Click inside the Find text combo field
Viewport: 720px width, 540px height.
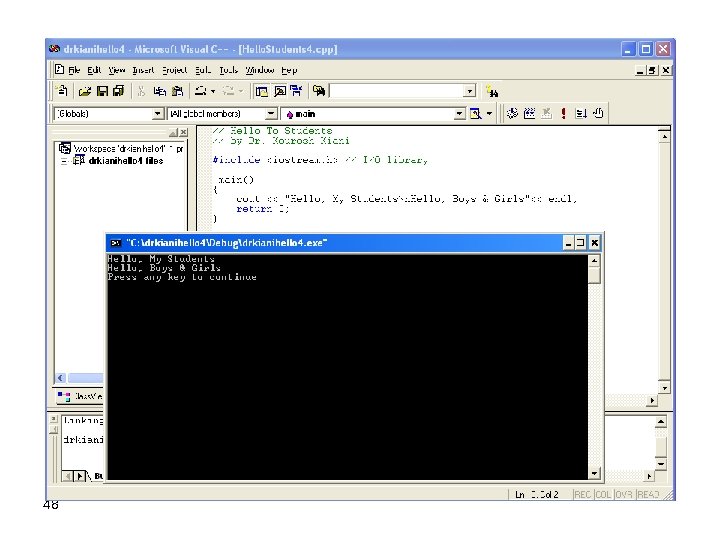tap(397, 91)
